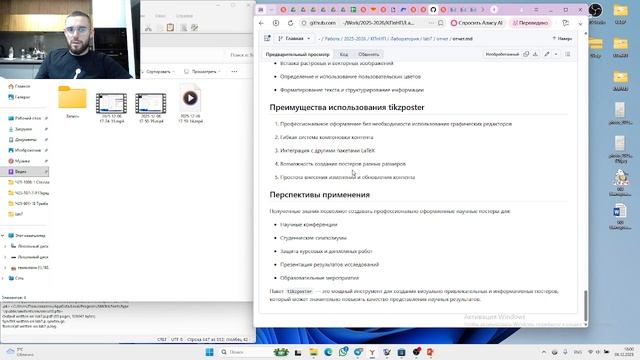The width and height of the screenshot is (640, 360).
Task: Collapse Этот компьютер tree node
Action: coord(2,236)
